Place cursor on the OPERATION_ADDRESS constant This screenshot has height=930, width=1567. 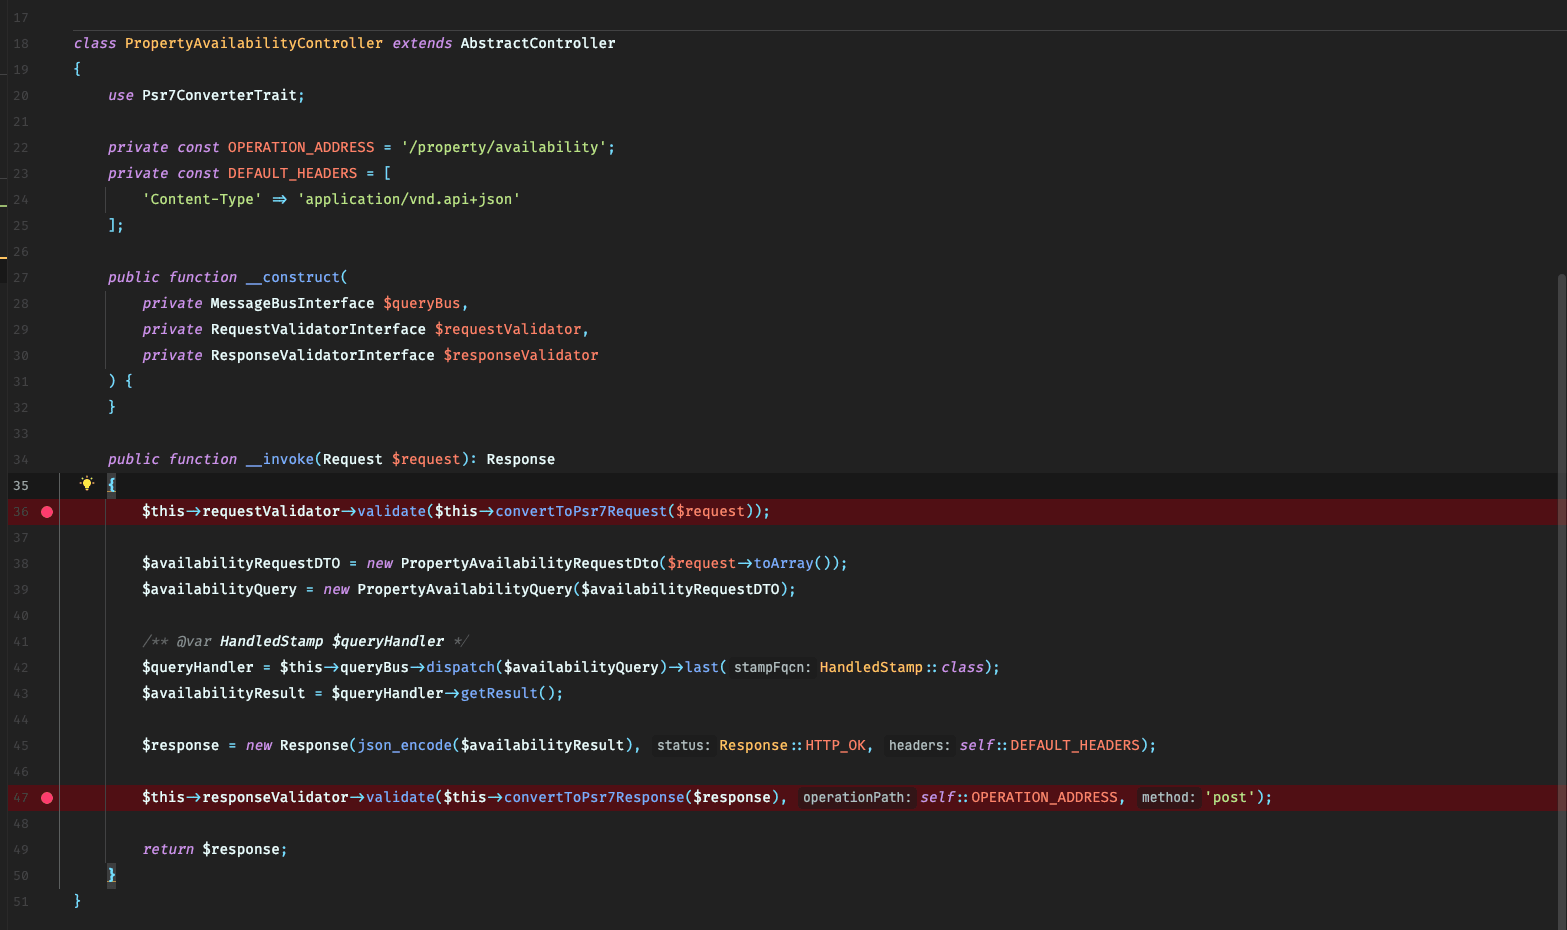click(x=300, y=147)
